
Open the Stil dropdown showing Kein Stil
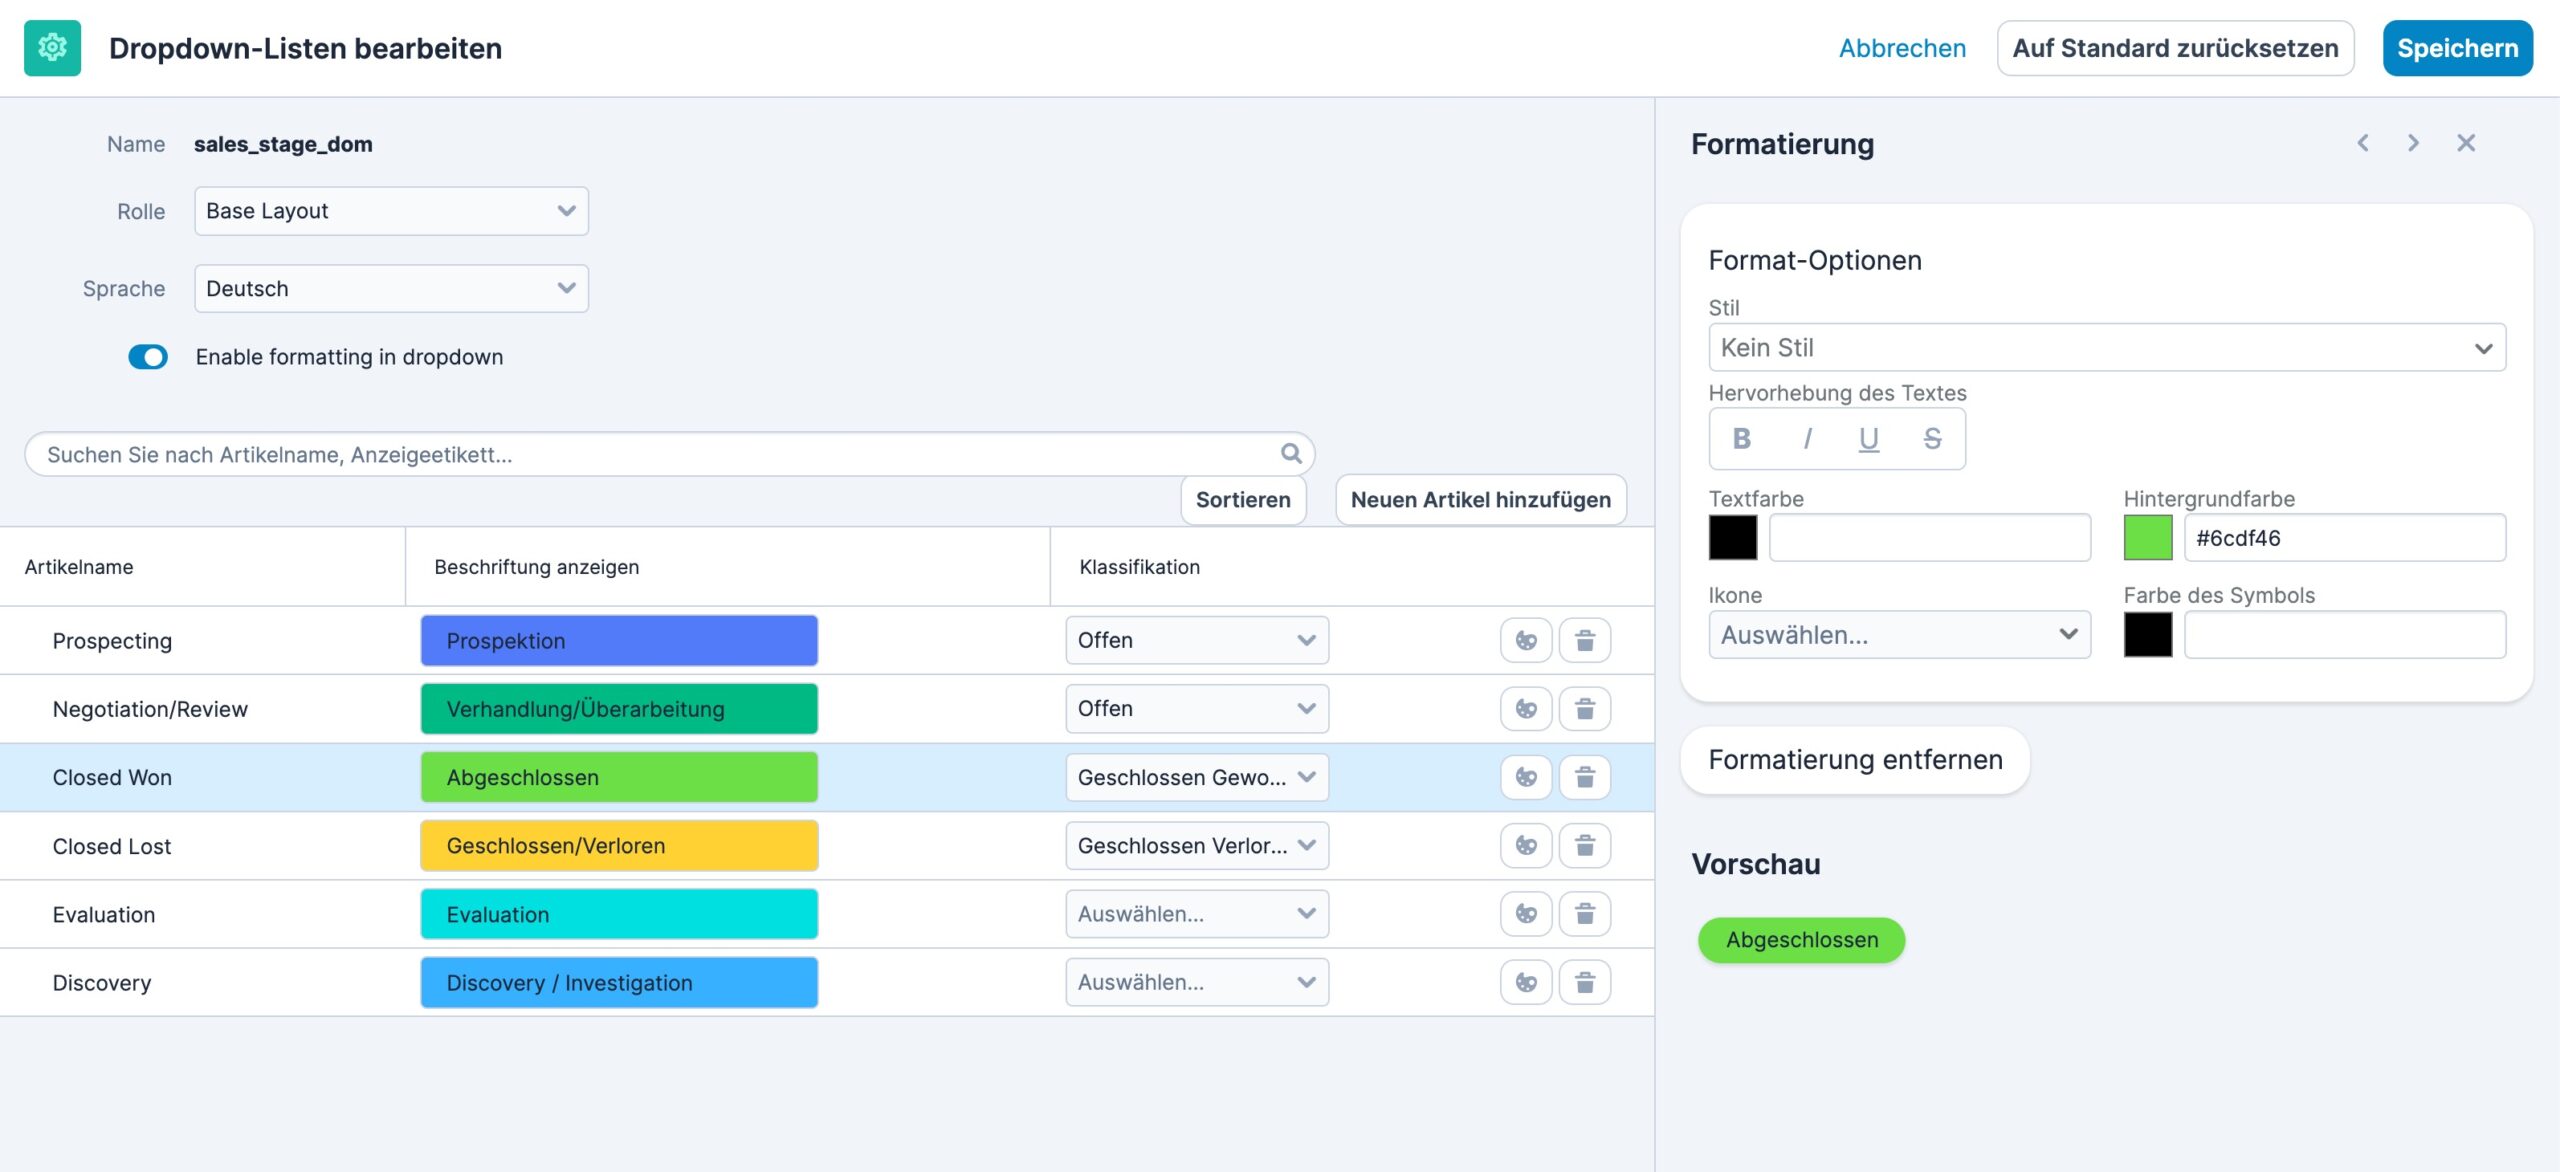point(2106,347)
